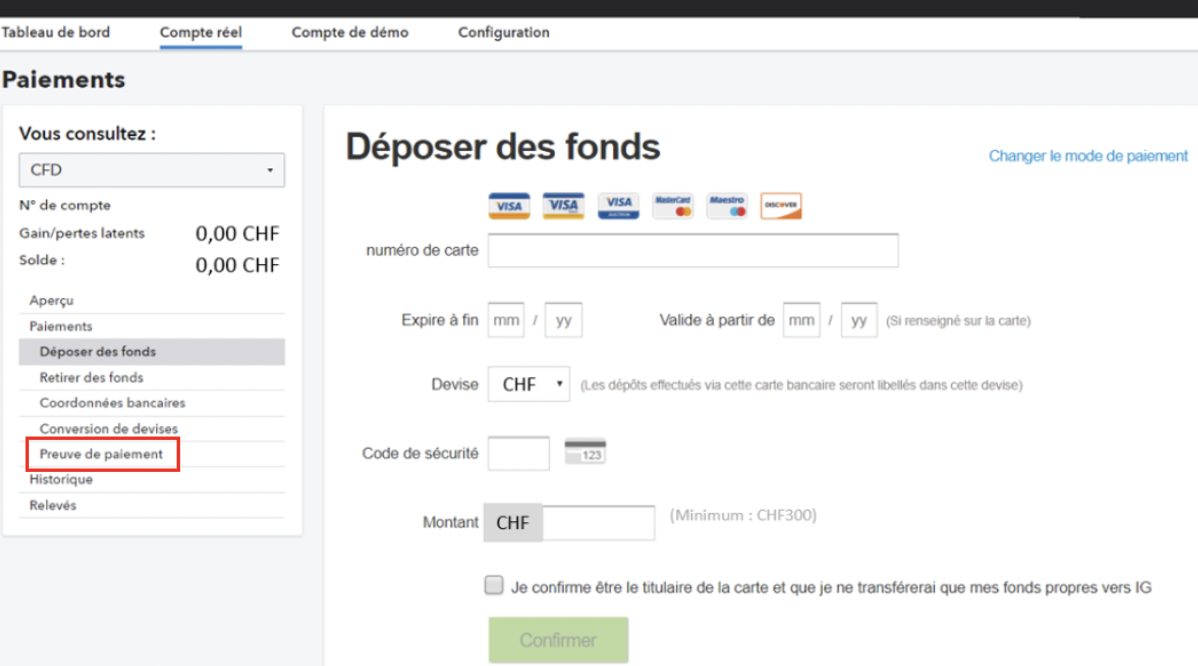1198x666 pixels.
Task: Click the Visa Electron icon
Action: (x=617, y=205)
